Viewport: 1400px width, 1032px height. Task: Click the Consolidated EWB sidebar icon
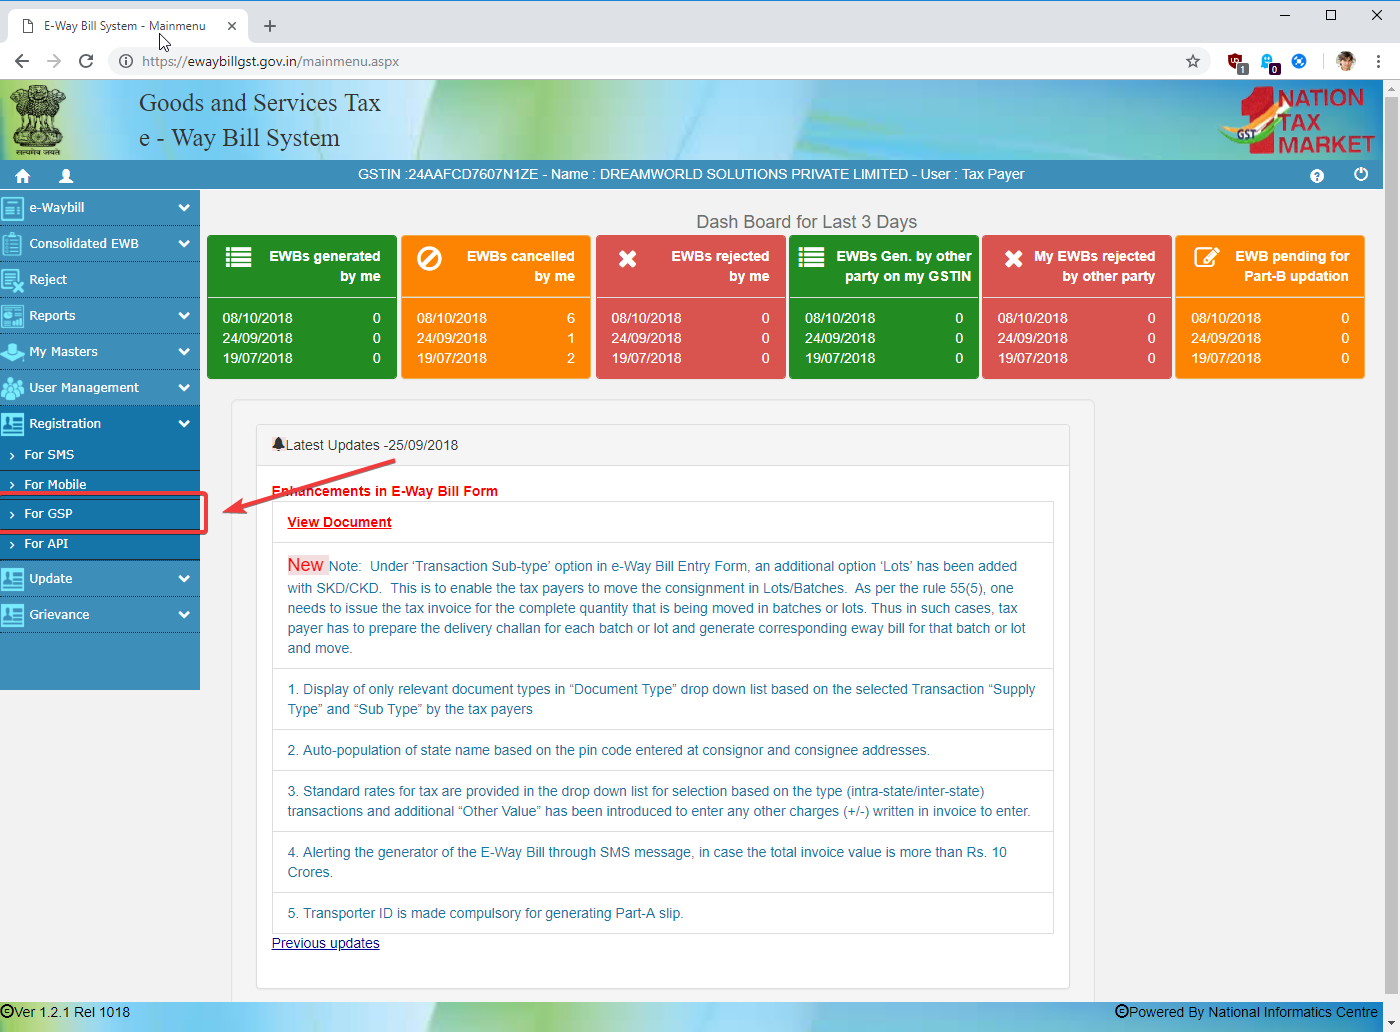point(12,244)
